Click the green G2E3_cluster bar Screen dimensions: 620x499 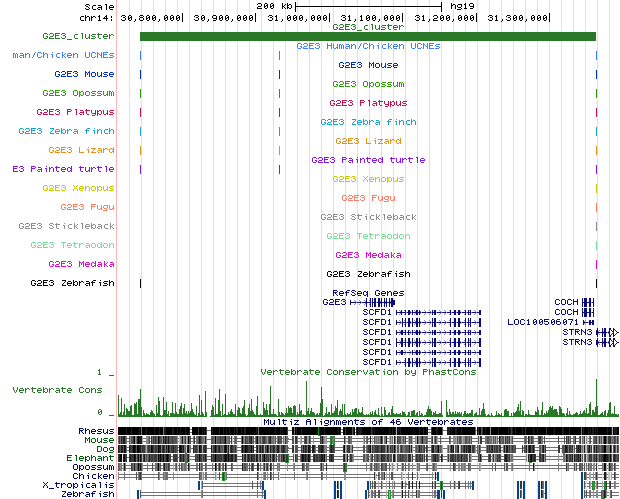[367, 37]
